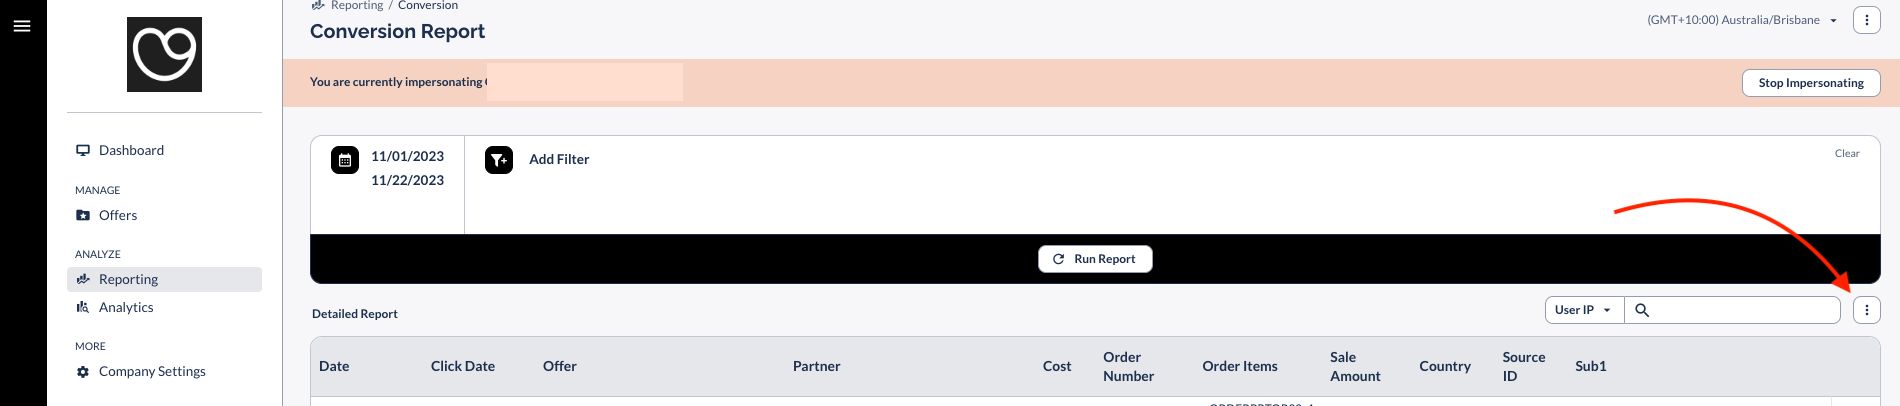Click the search magnifier icon

(1642, 310)
